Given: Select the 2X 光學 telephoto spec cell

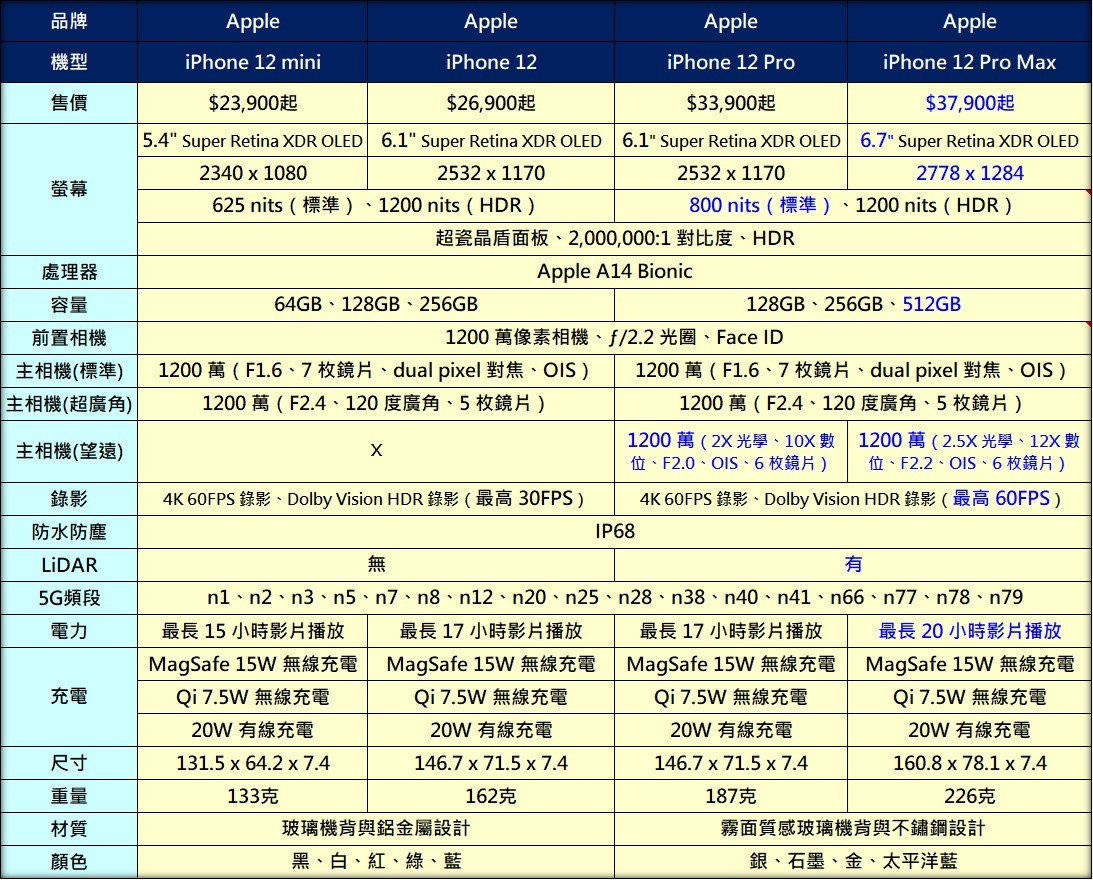Looking at the screenshot, I should pos(731,451).
